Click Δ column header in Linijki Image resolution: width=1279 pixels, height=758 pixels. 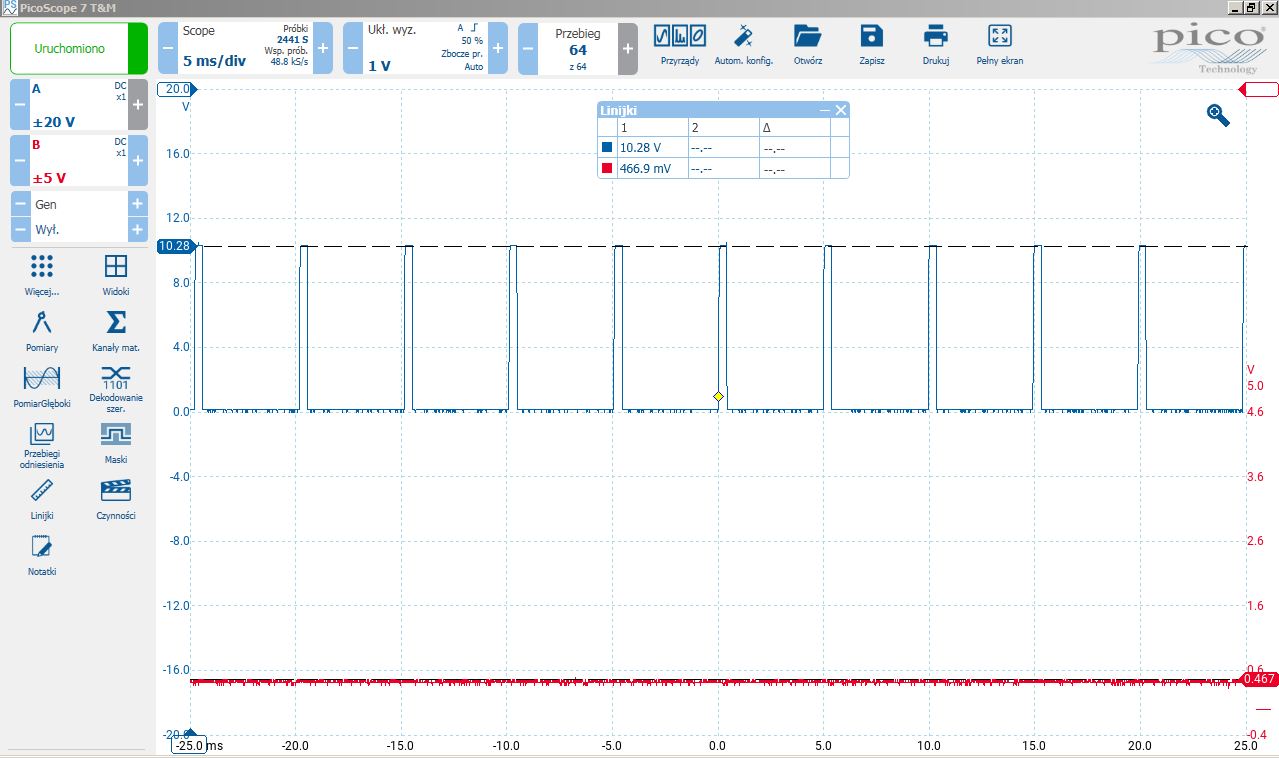[794, 128]
